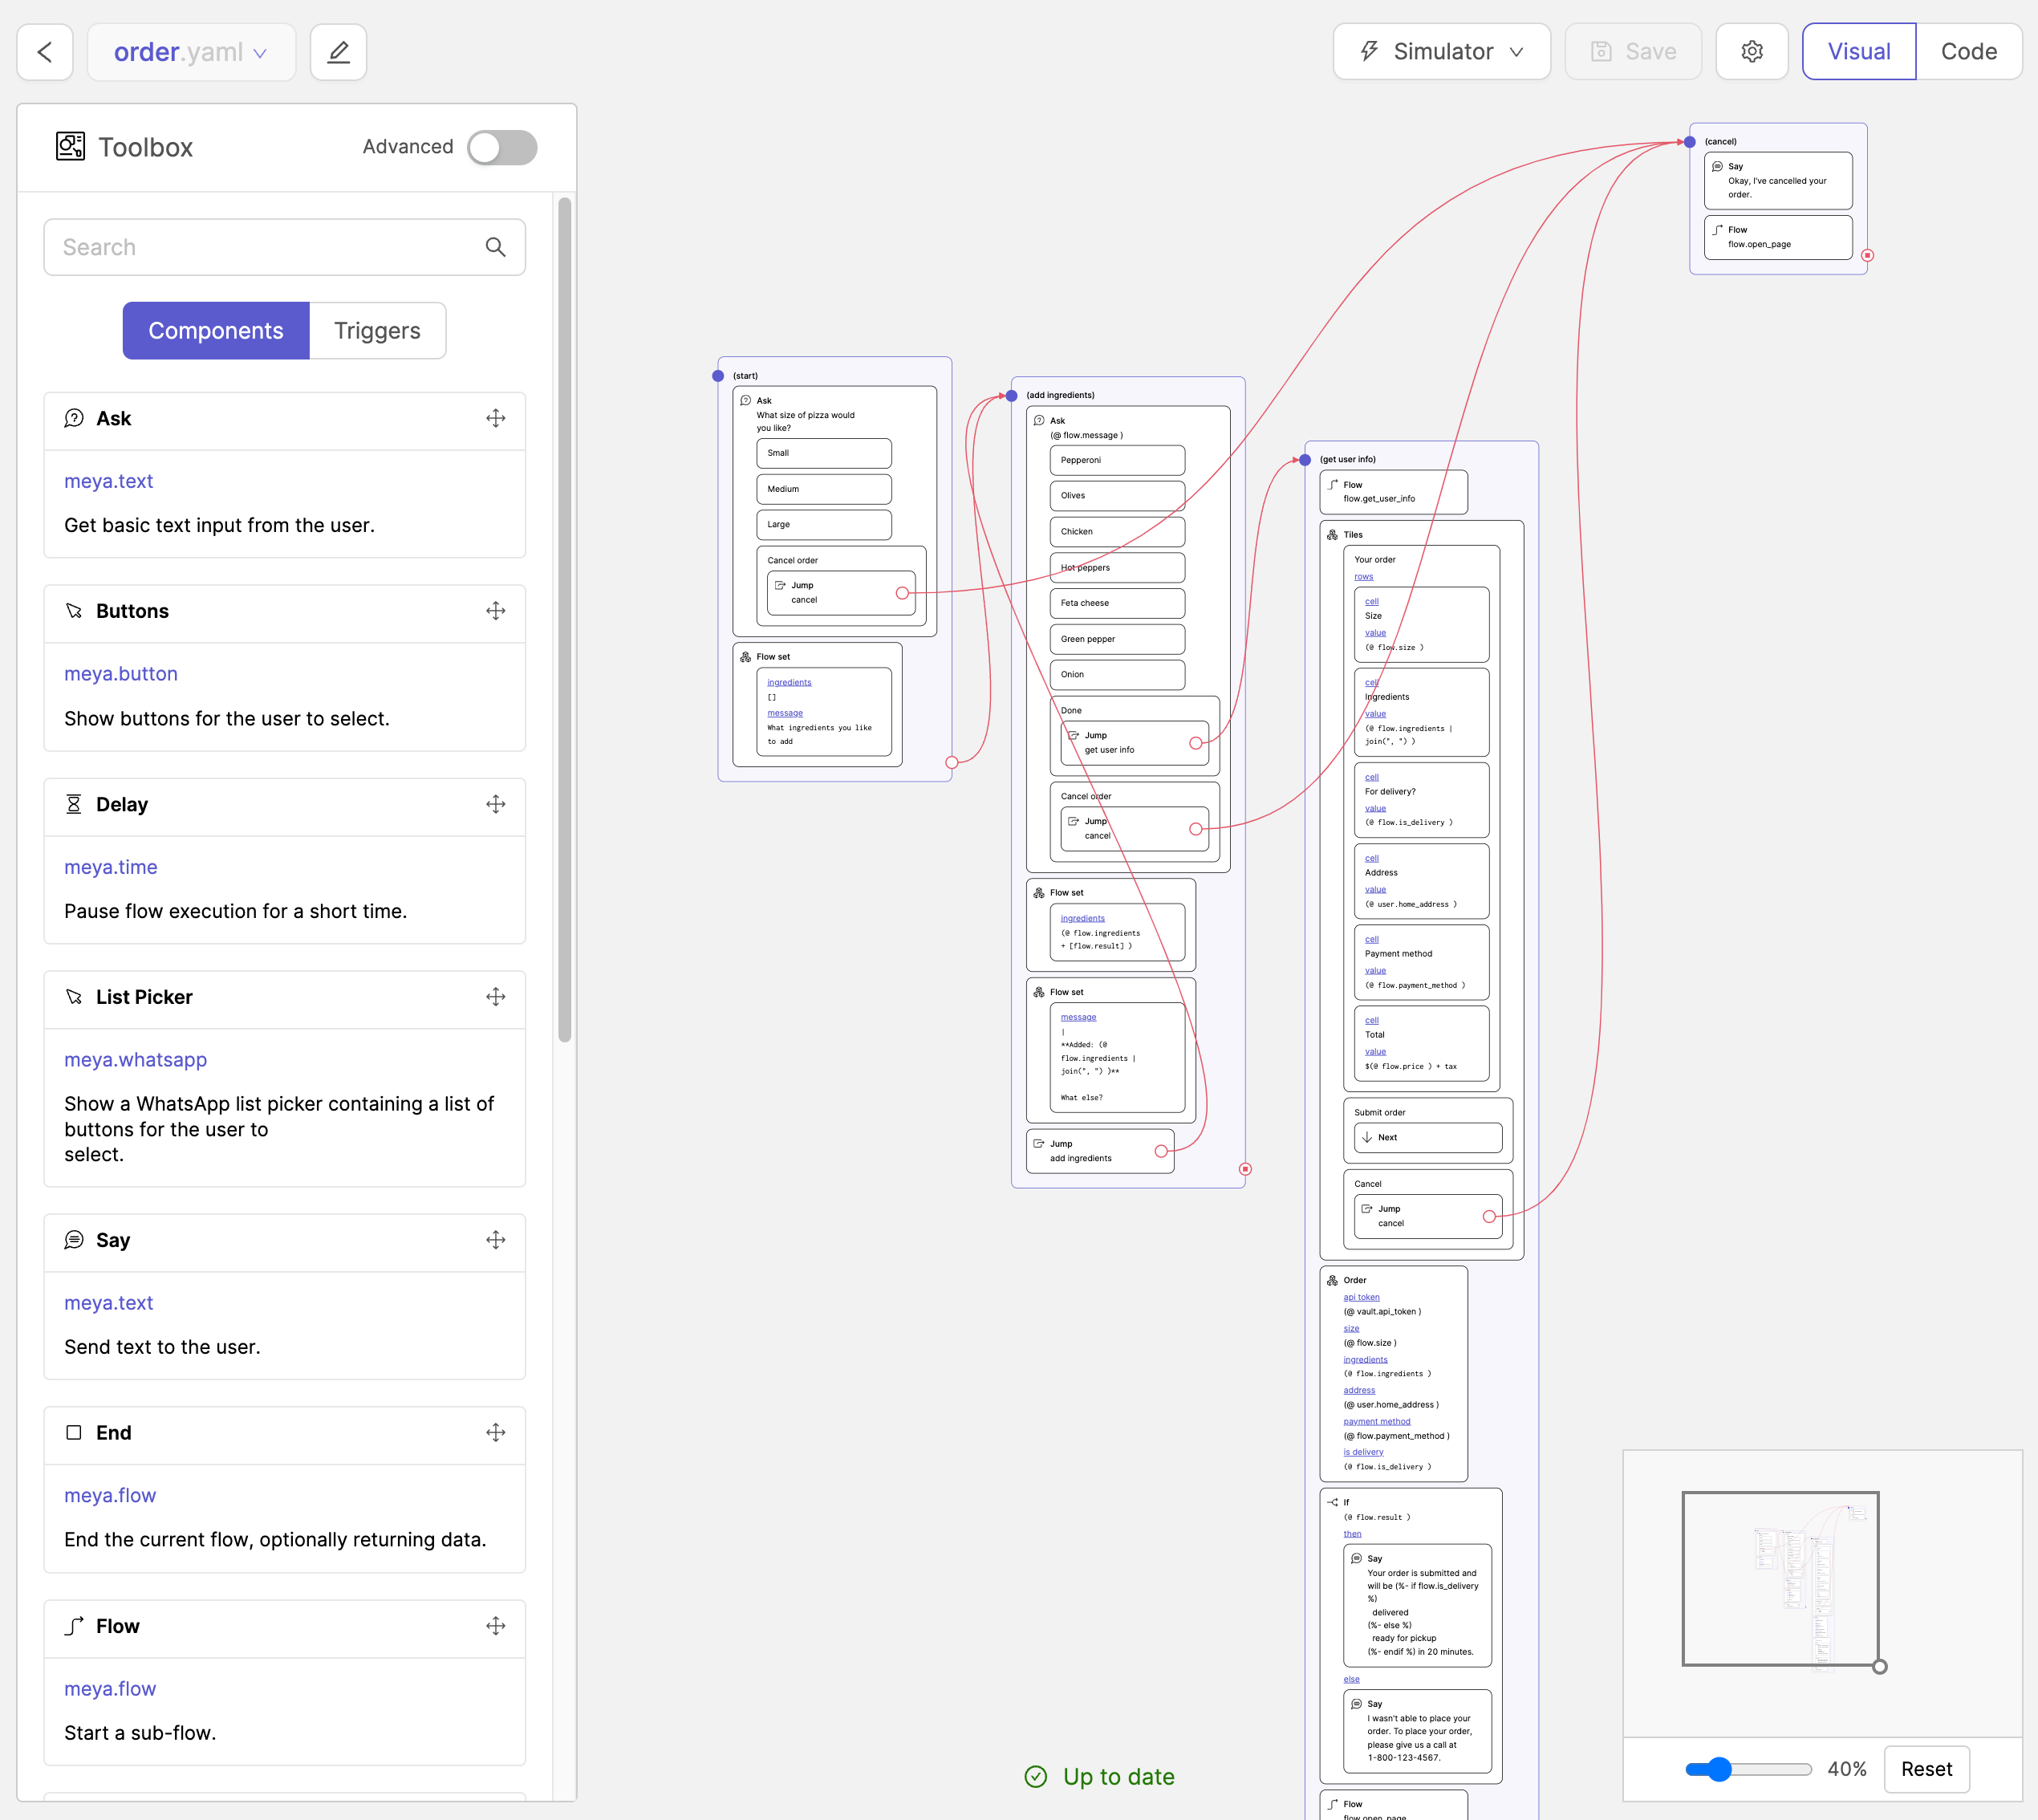
Task: Select the flow.get_user_info Flow node
Action: coord(1394,492)
